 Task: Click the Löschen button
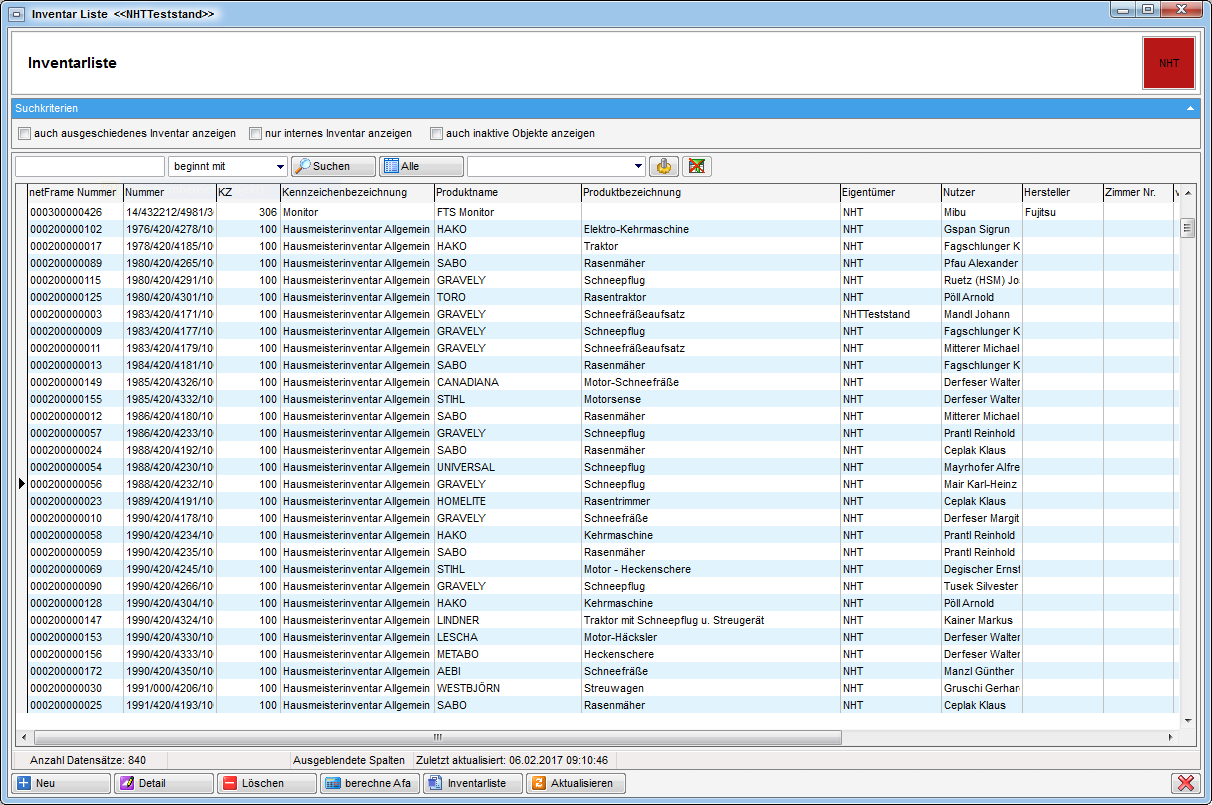point(267,783)
